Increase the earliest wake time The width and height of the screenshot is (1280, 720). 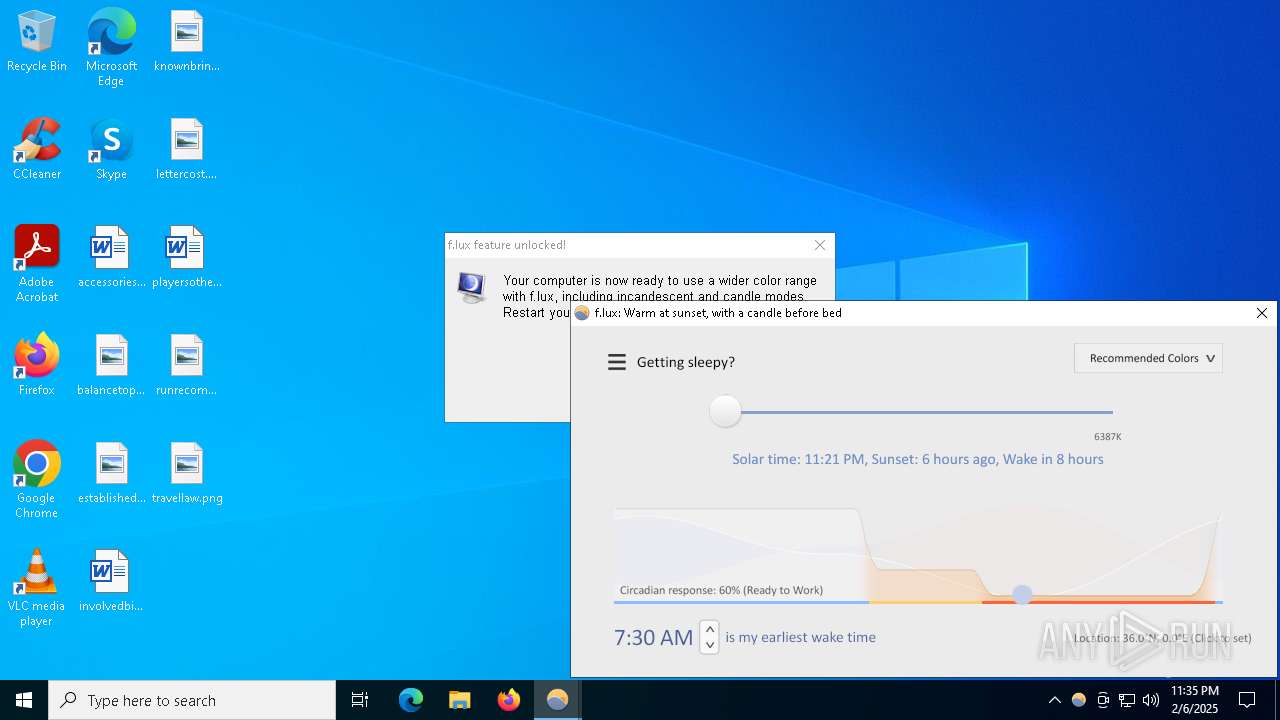(709, 629)
